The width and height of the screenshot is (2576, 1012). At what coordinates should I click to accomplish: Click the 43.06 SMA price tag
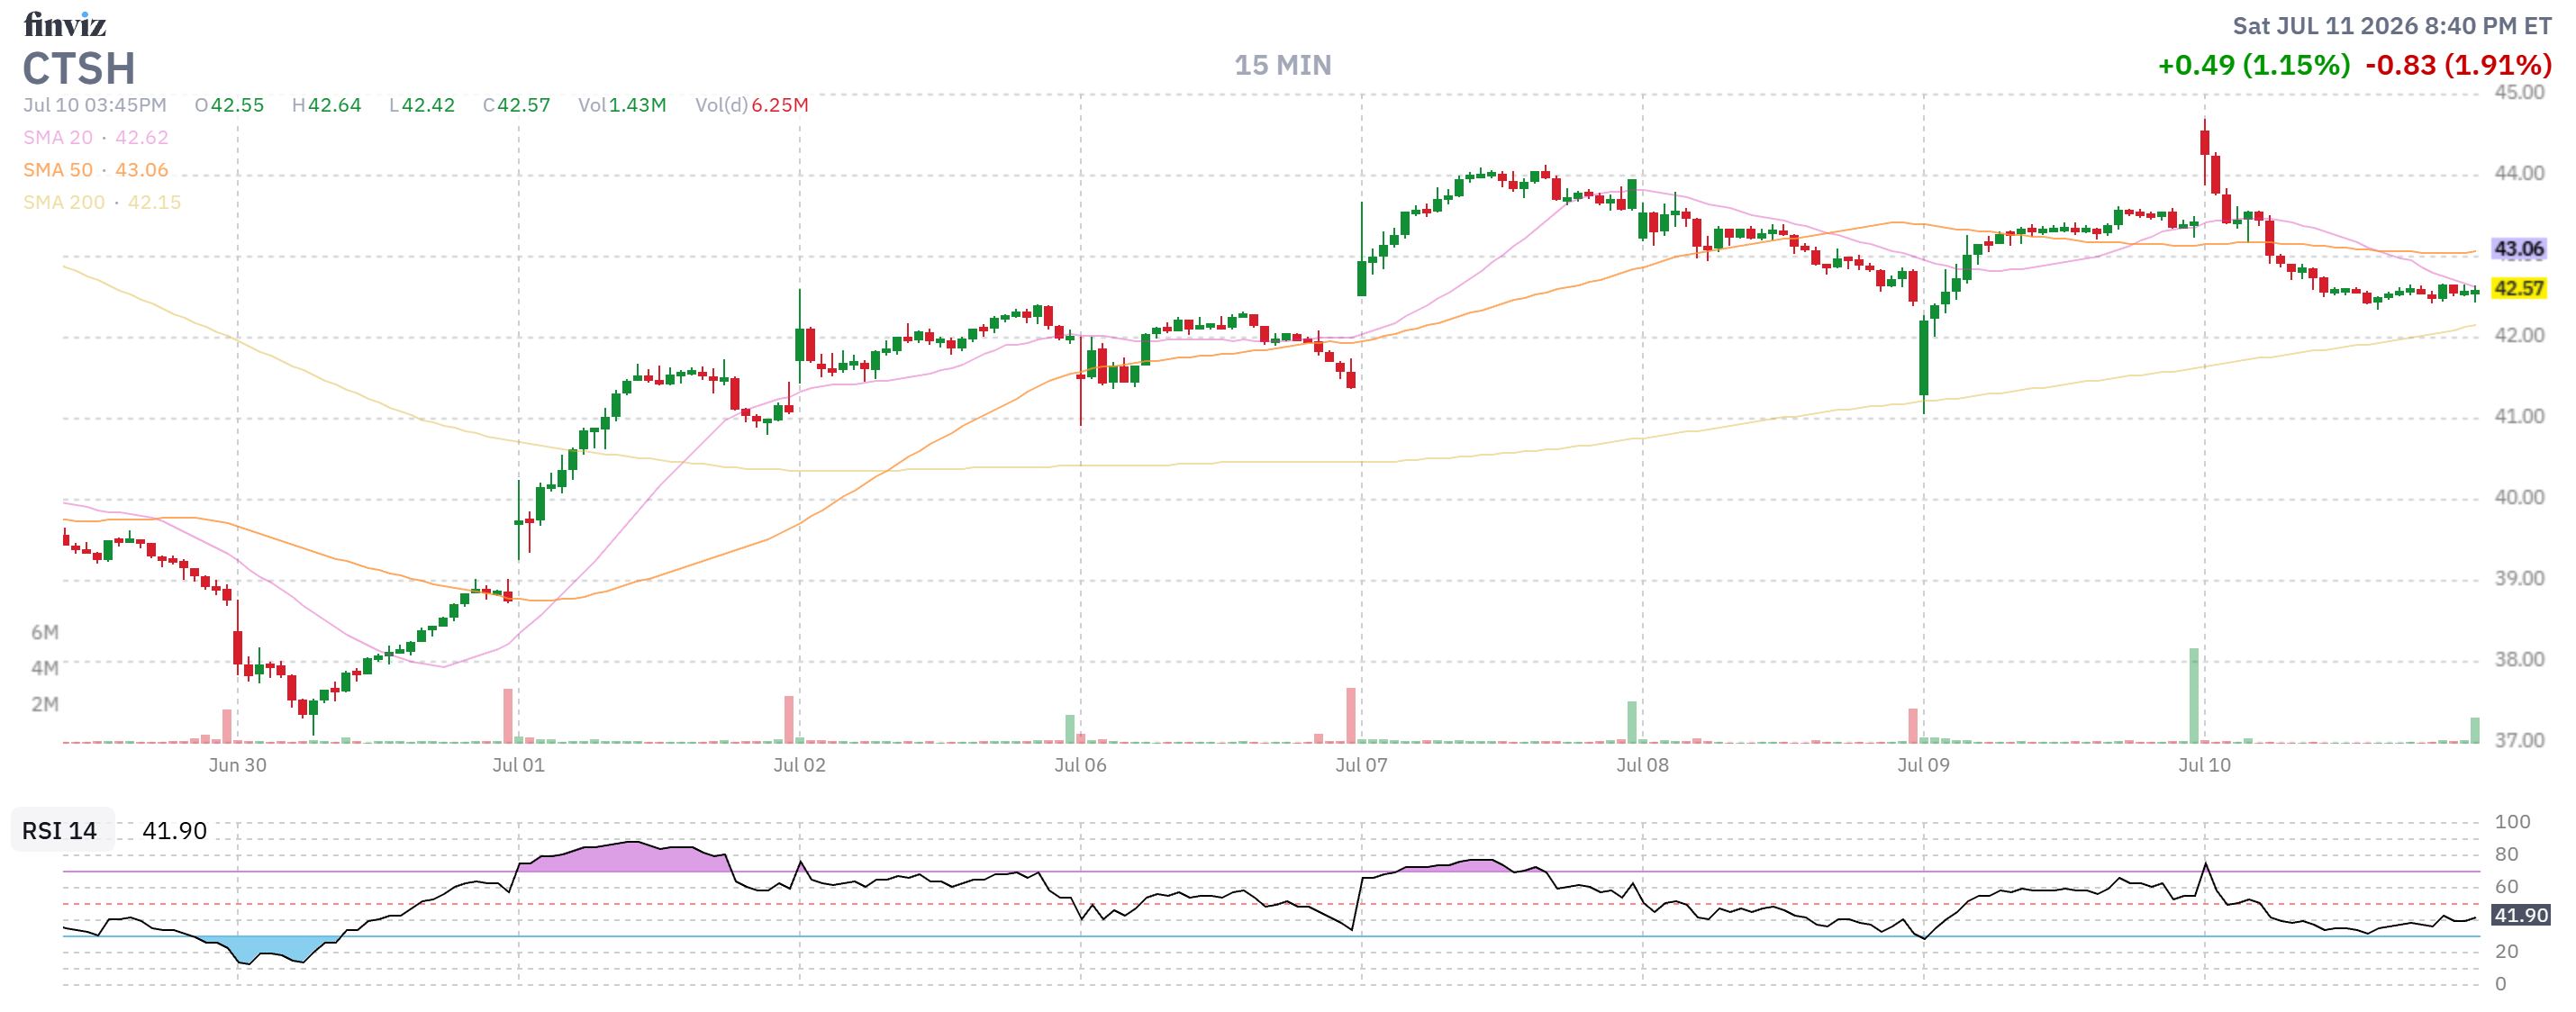tap(2519, 249)
